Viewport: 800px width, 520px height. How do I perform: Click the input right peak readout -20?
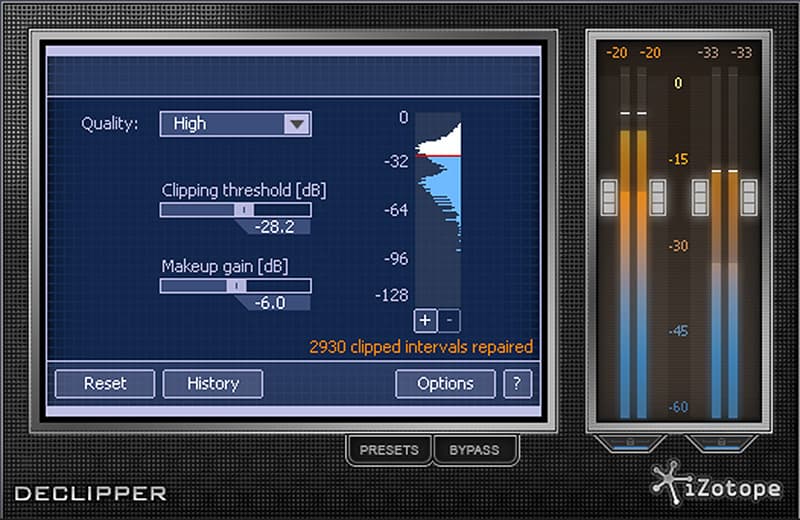650,53
